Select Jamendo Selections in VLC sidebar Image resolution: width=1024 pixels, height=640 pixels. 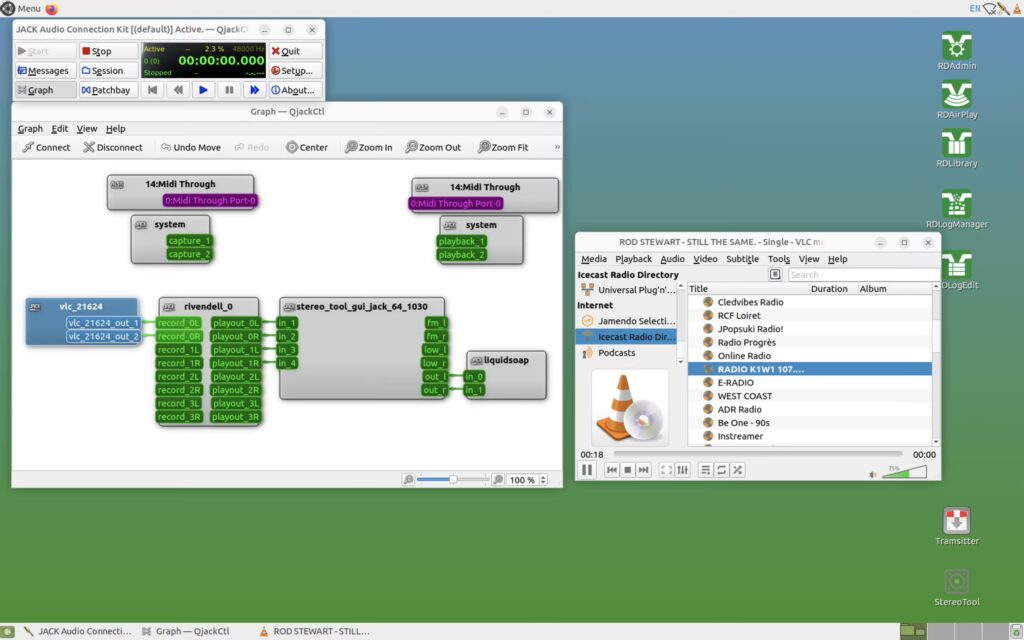627,321
